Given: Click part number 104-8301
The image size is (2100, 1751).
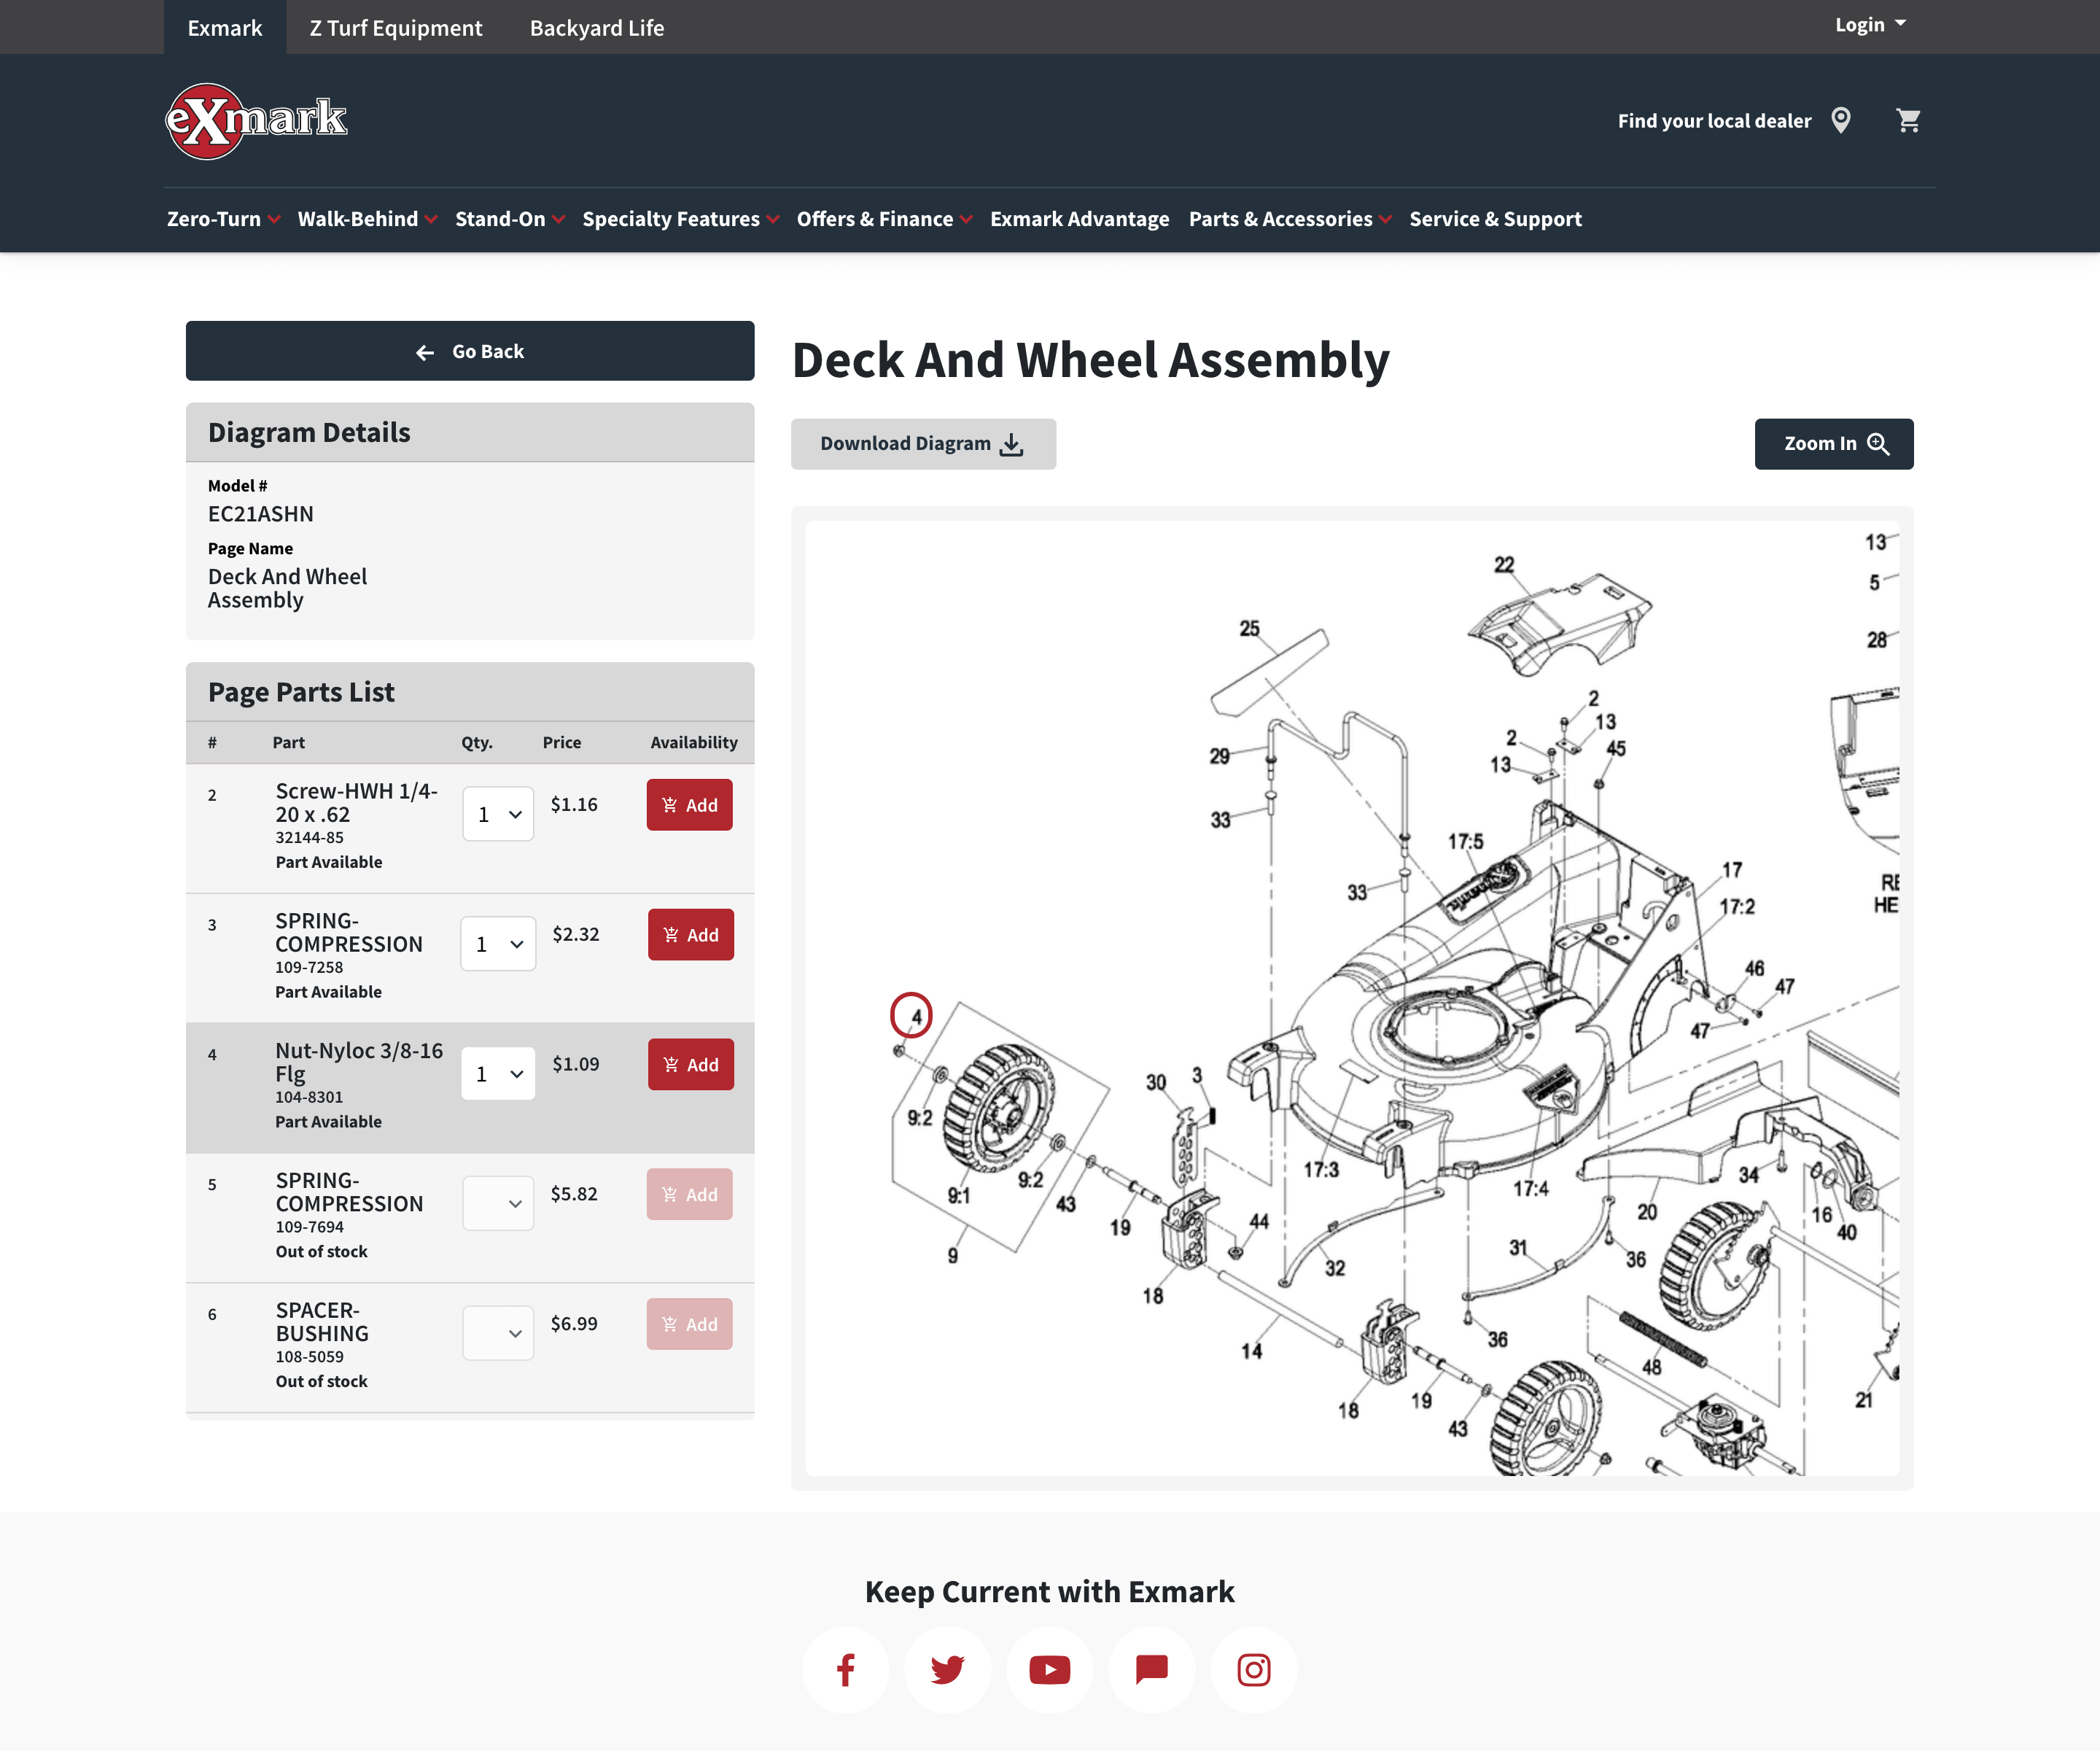Looking at the screenshot, I should (309, 1097).
